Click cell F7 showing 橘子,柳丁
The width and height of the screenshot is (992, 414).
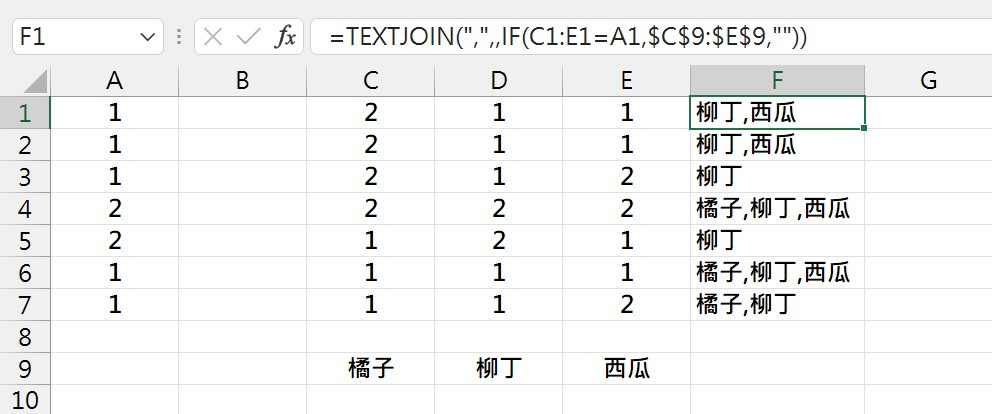(x=778, y=304)
